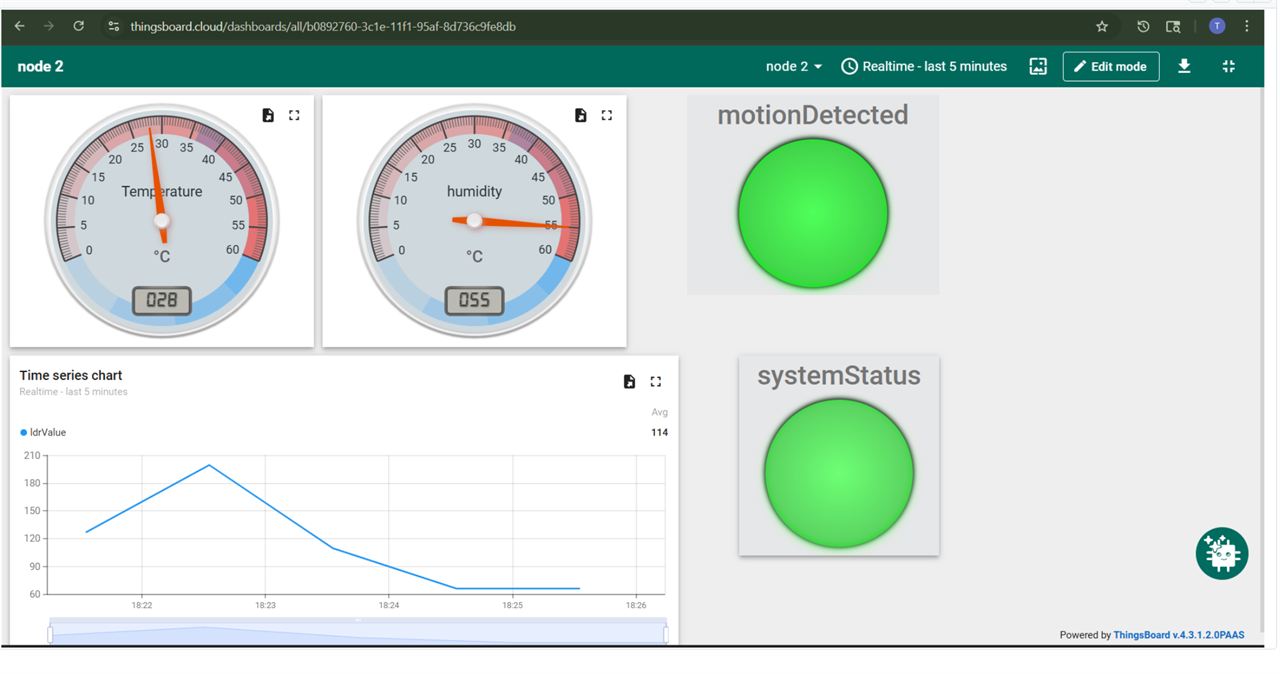The width and height of the screenshot is (1280, 674).
Task: Exit fullscreen with the collapse icon
Action: click(x=1229, y=66)
